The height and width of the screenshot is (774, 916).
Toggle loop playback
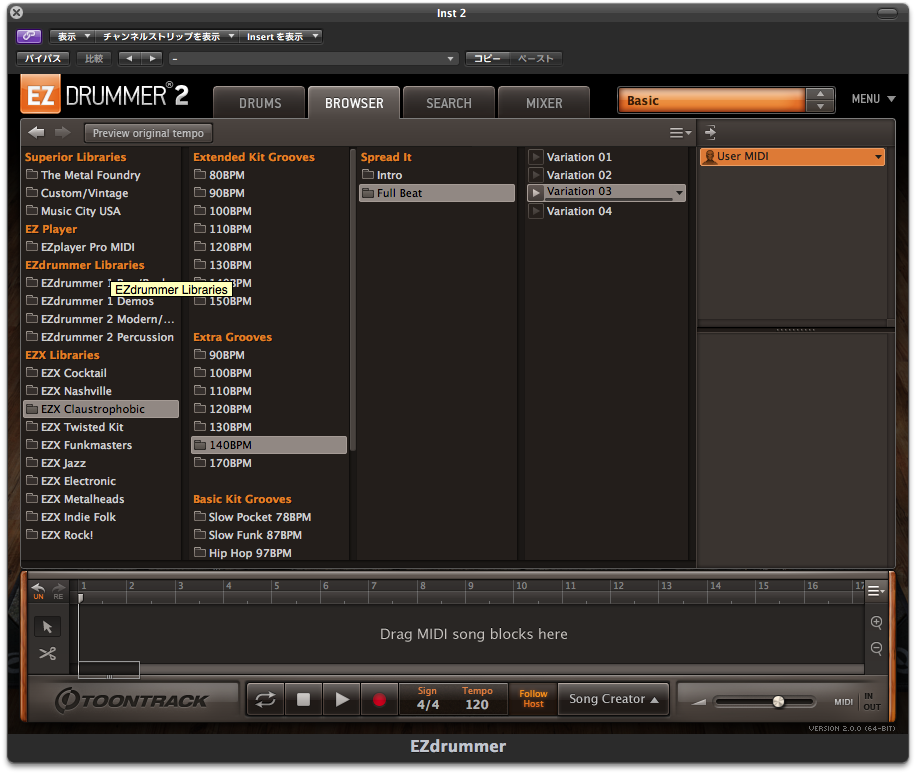(265, 699)
